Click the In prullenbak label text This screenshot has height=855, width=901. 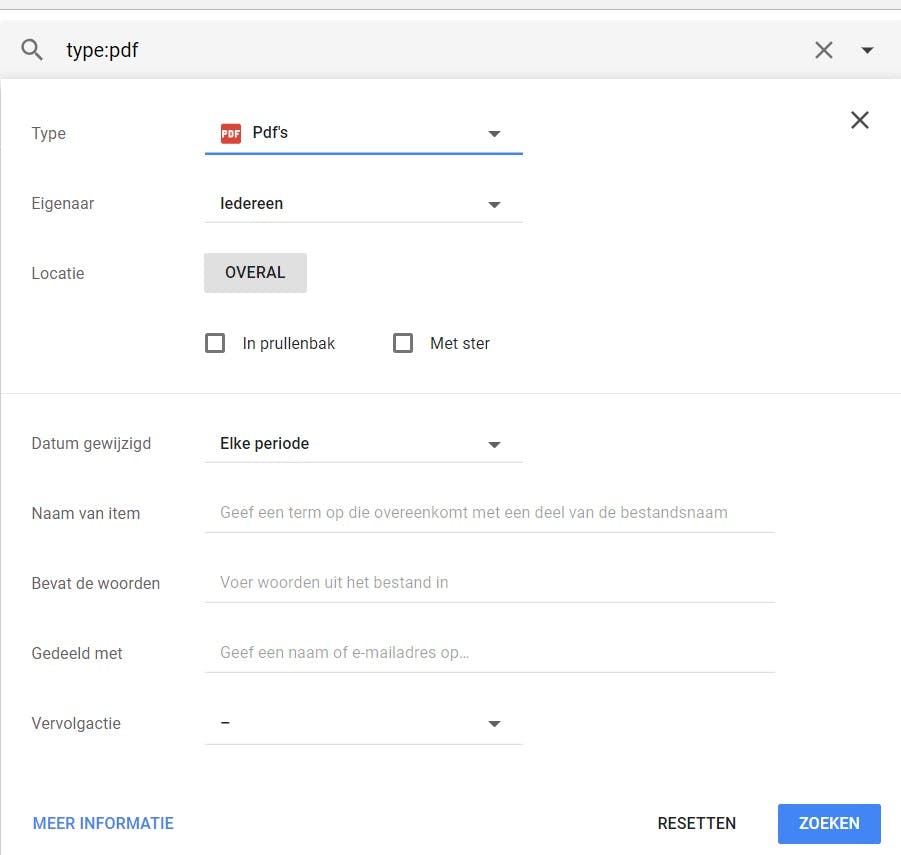pyautogui.click(x=289, y=343)
